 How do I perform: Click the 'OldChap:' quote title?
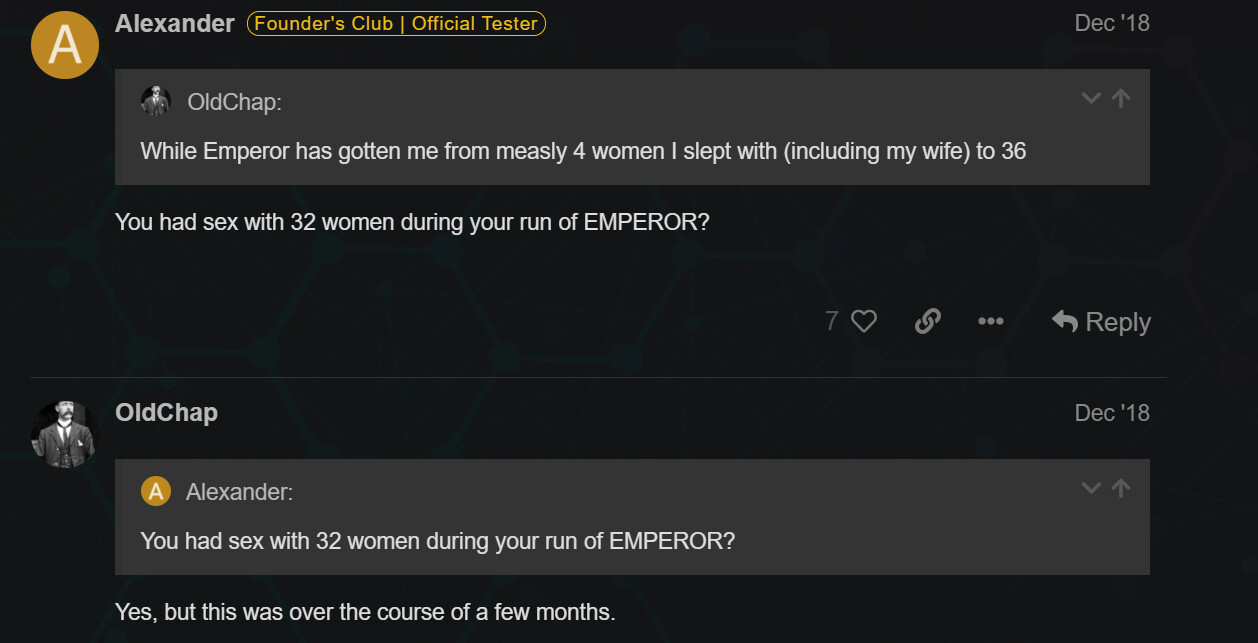pos(235,101)
